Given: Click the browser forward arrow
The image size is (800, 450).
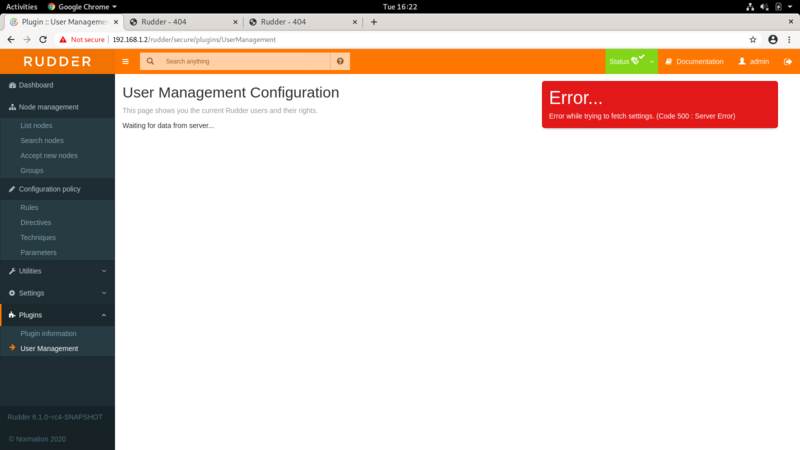Looking at the screenshot, I should [27, 39].
